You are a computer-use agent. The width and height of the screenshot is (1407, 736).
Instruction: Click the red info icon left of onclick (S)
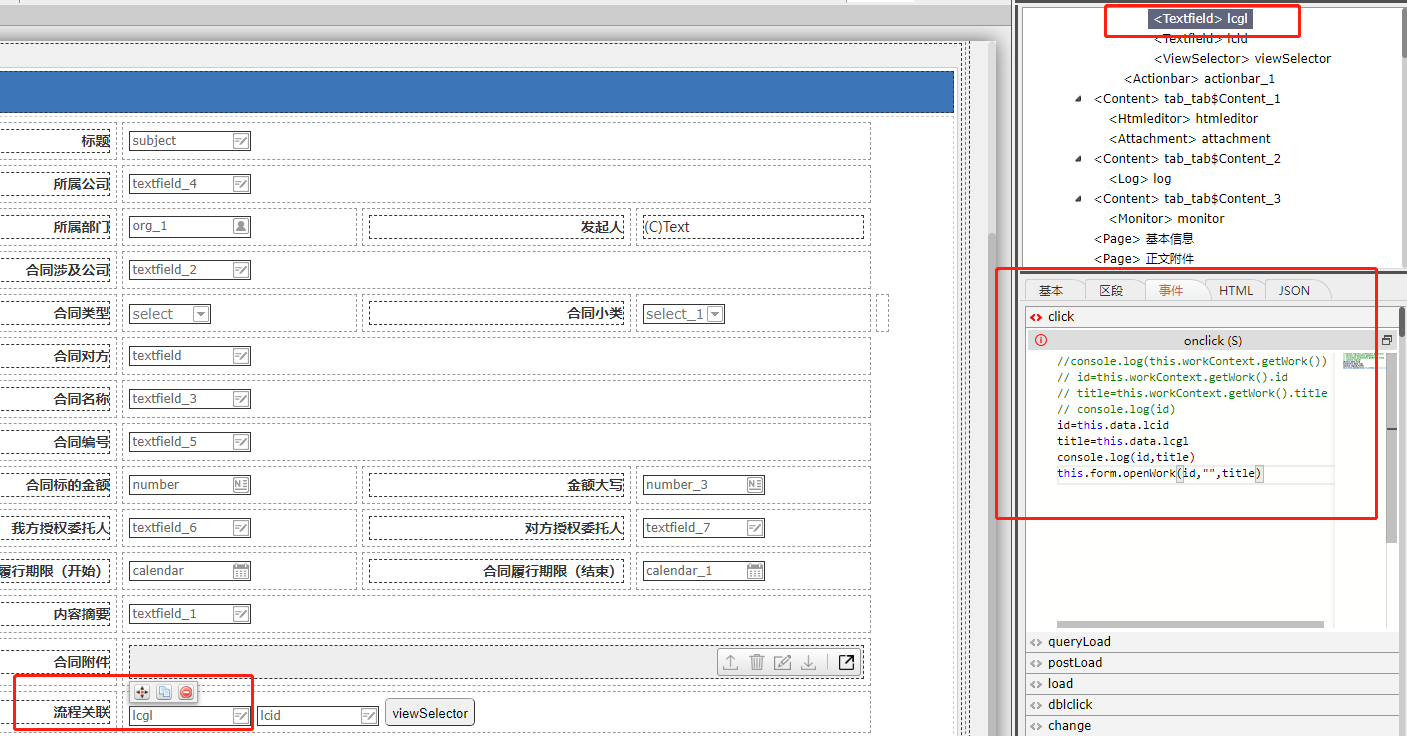tap(1041, 340)
